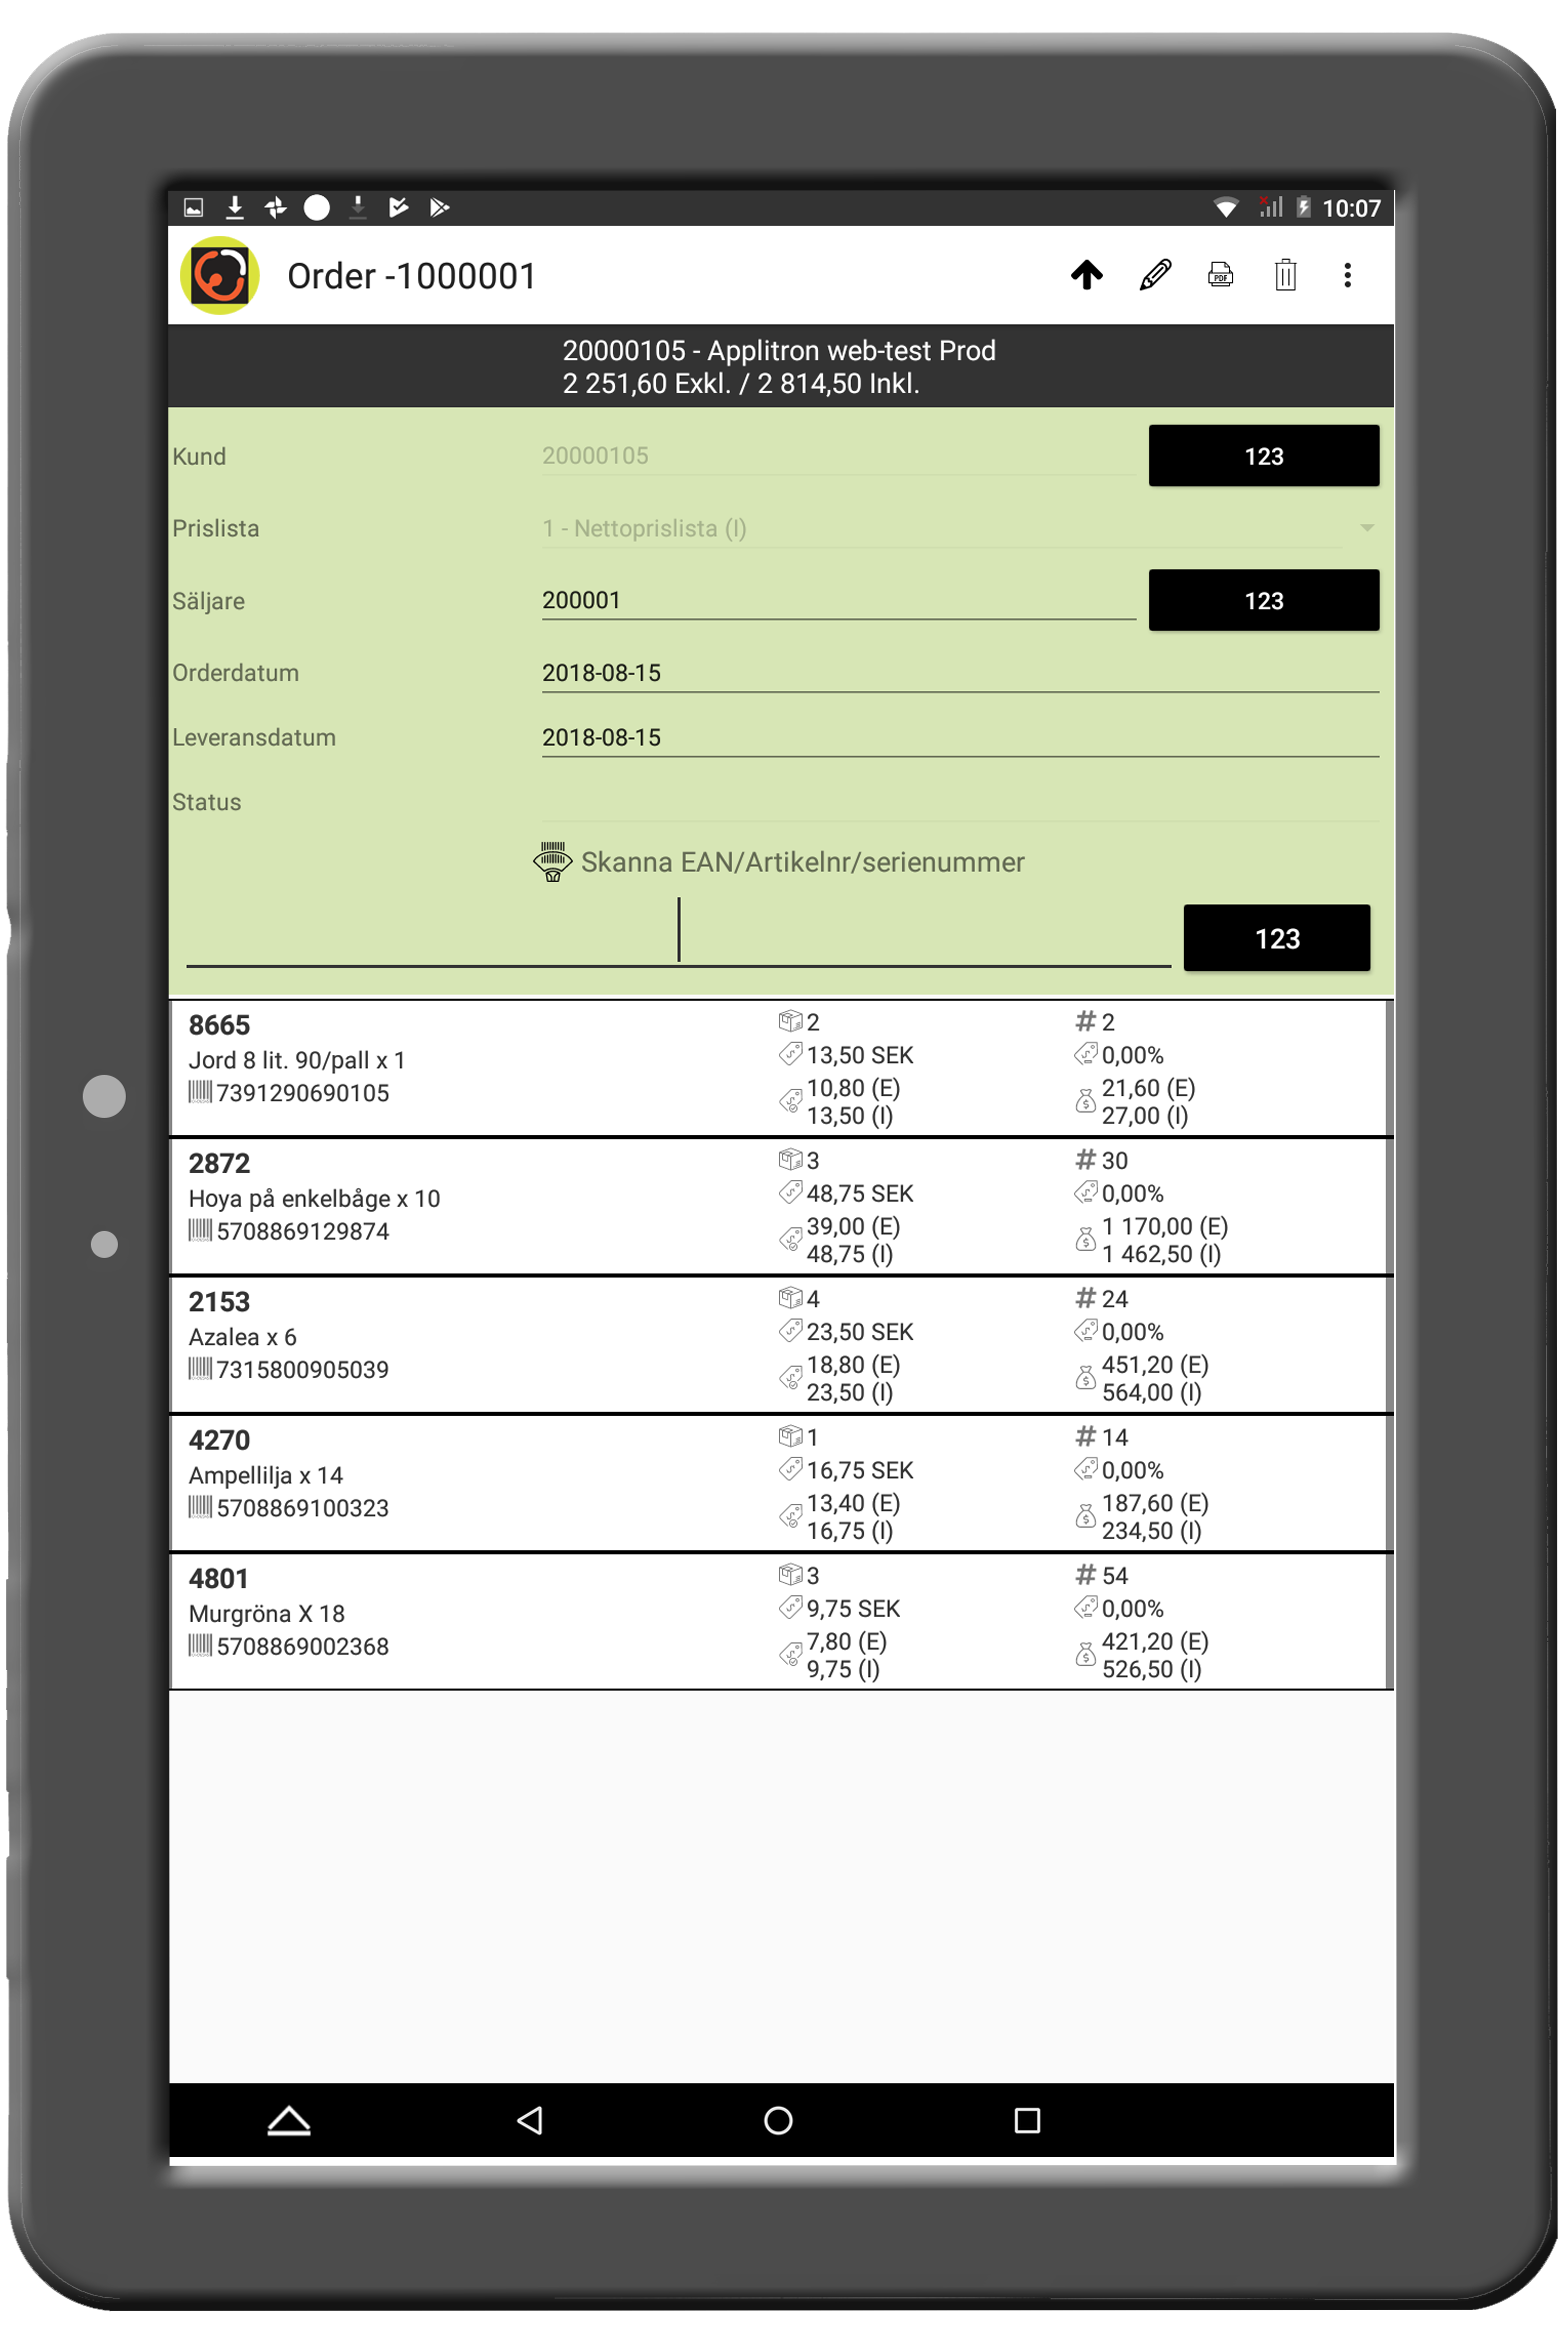1563x2345 pixels.
Task: Open order row 8665 Jord 8 lit.
Action: click(780, 1067)
